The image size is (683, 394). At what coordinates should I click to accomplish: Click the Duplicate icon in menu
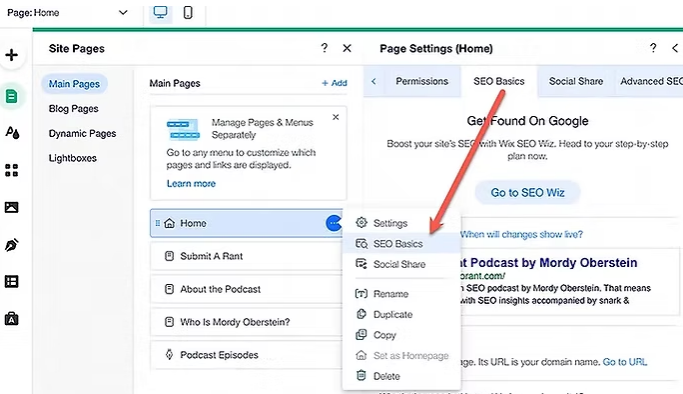[x=361, y=314]
